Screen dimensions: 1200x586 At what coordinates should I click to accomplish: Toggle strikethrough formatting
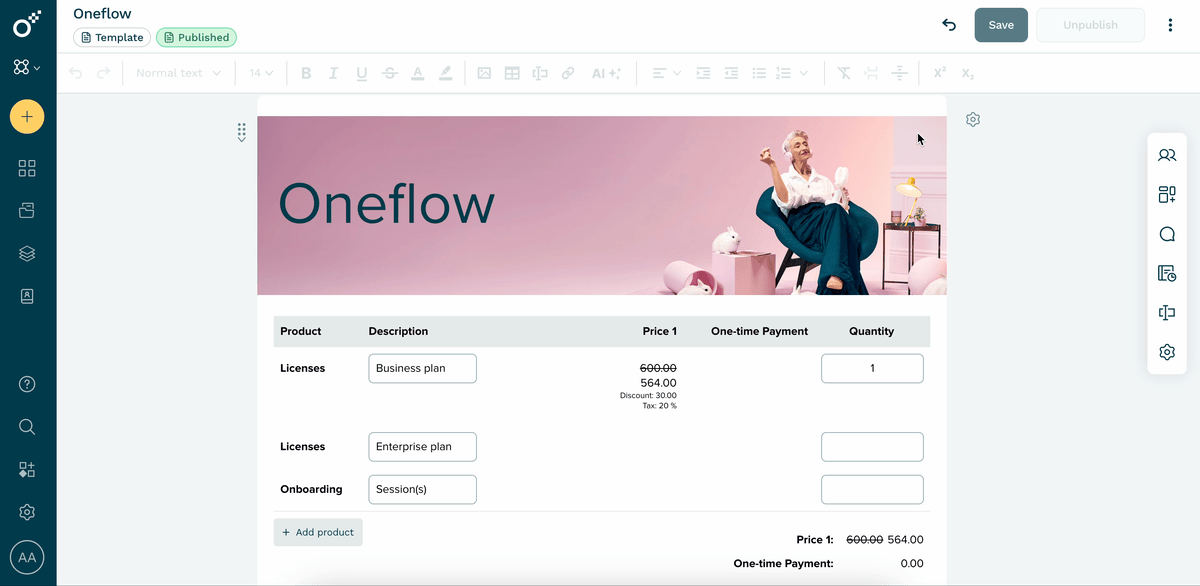(389, 73)
